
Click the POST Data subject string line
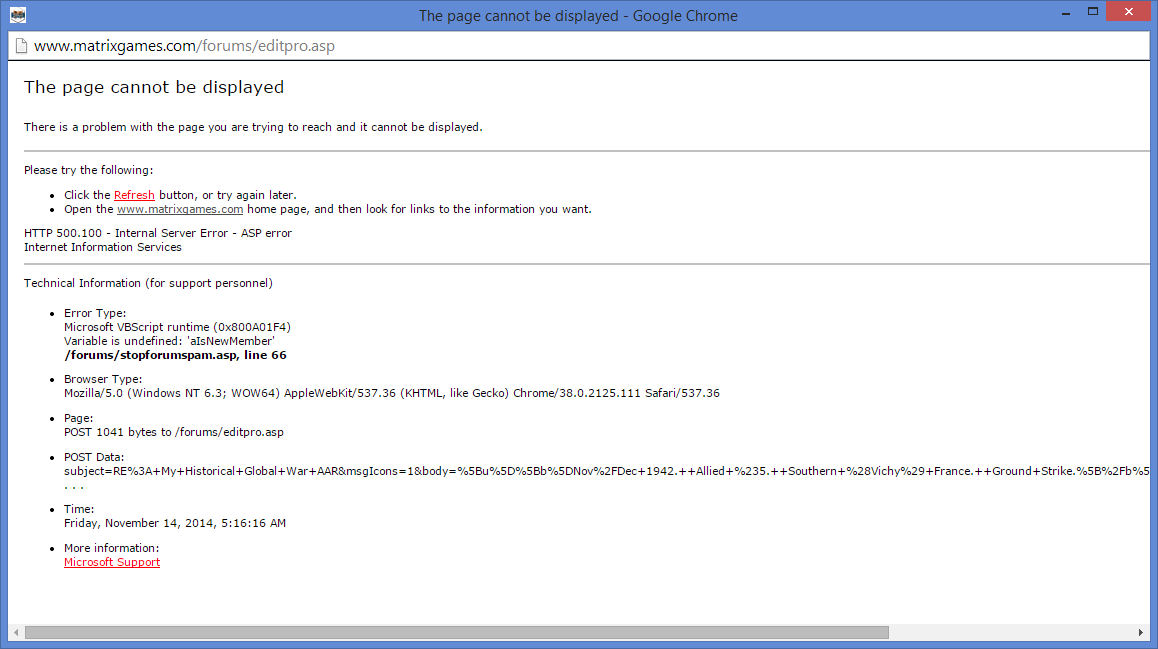(x=606, y=470)
